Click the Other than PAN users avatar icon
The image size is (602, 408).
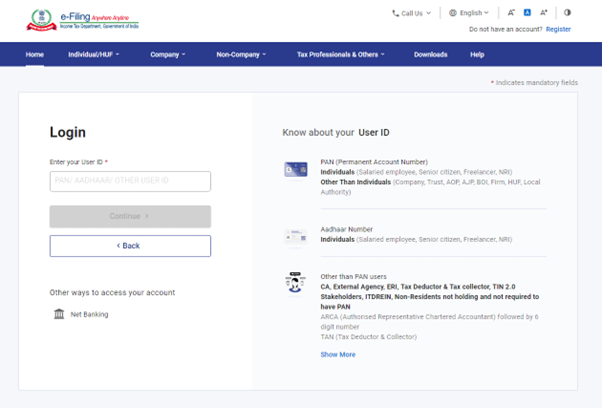pos(295,282)
